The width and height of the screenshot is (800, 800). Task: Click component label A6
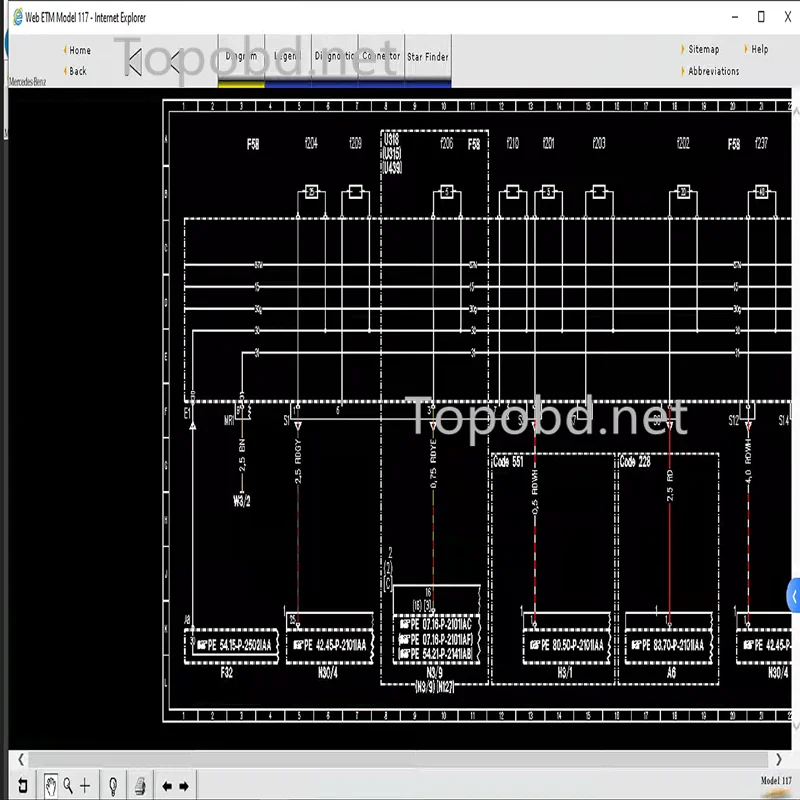click(671, 672)
